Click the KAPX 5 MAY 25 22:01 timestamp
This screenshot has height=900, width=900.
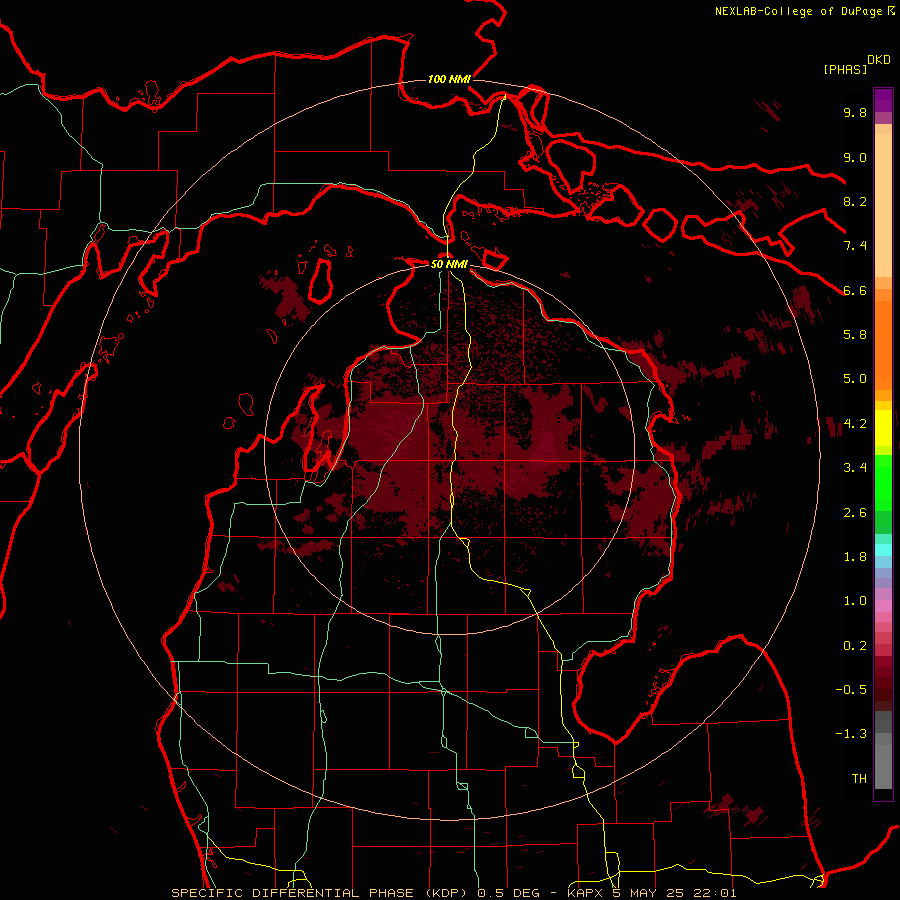coord(653,893)
